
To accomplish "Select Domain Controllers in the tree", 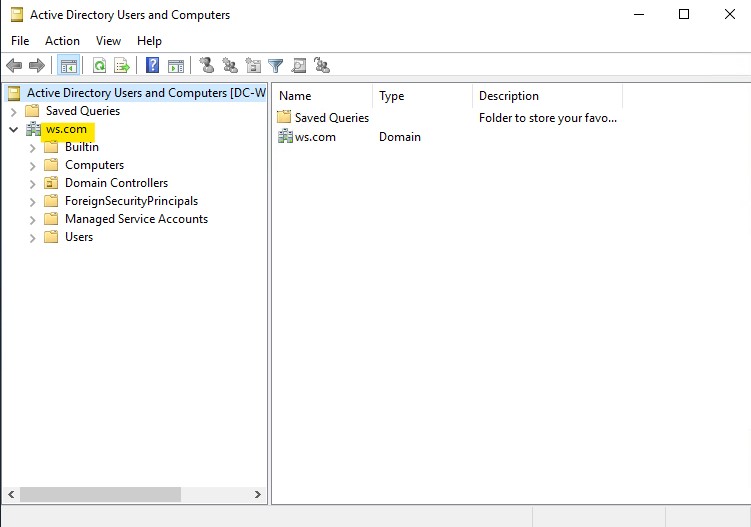I will click(x=116, y=183).
